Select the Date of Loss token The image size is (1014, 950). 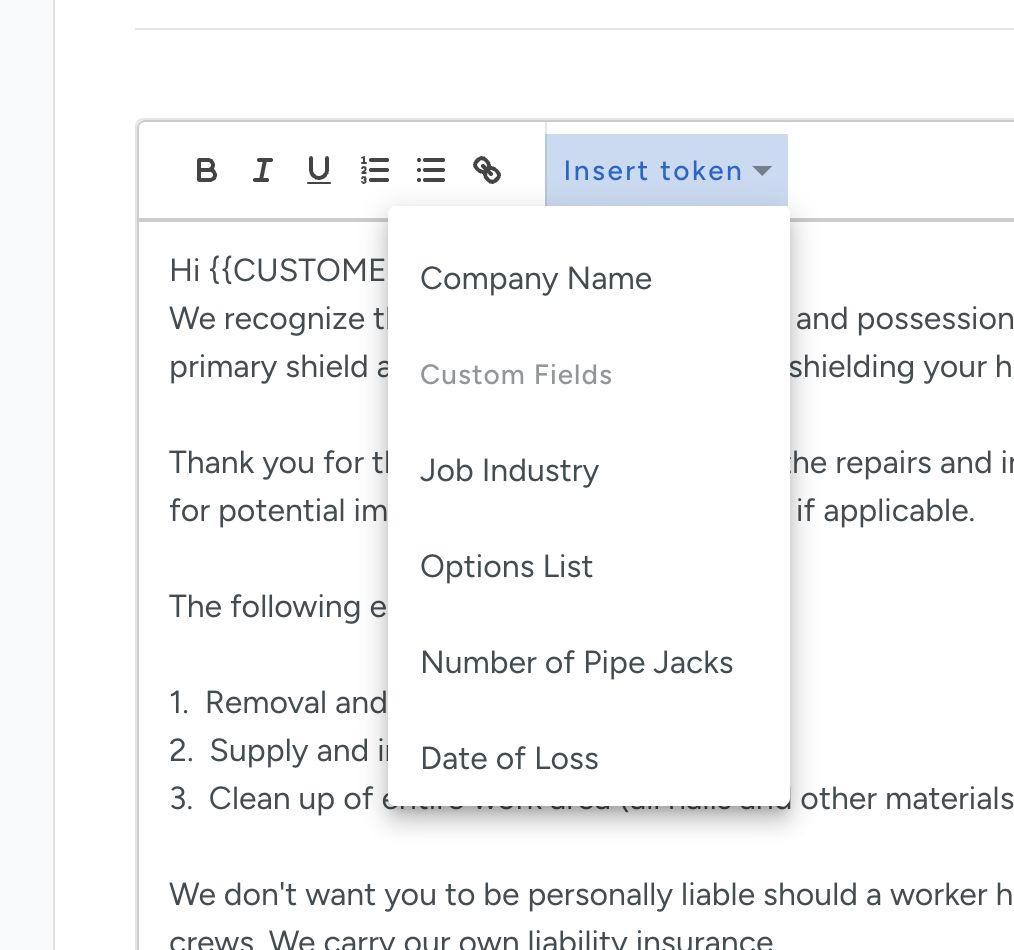tap(510, 759)
